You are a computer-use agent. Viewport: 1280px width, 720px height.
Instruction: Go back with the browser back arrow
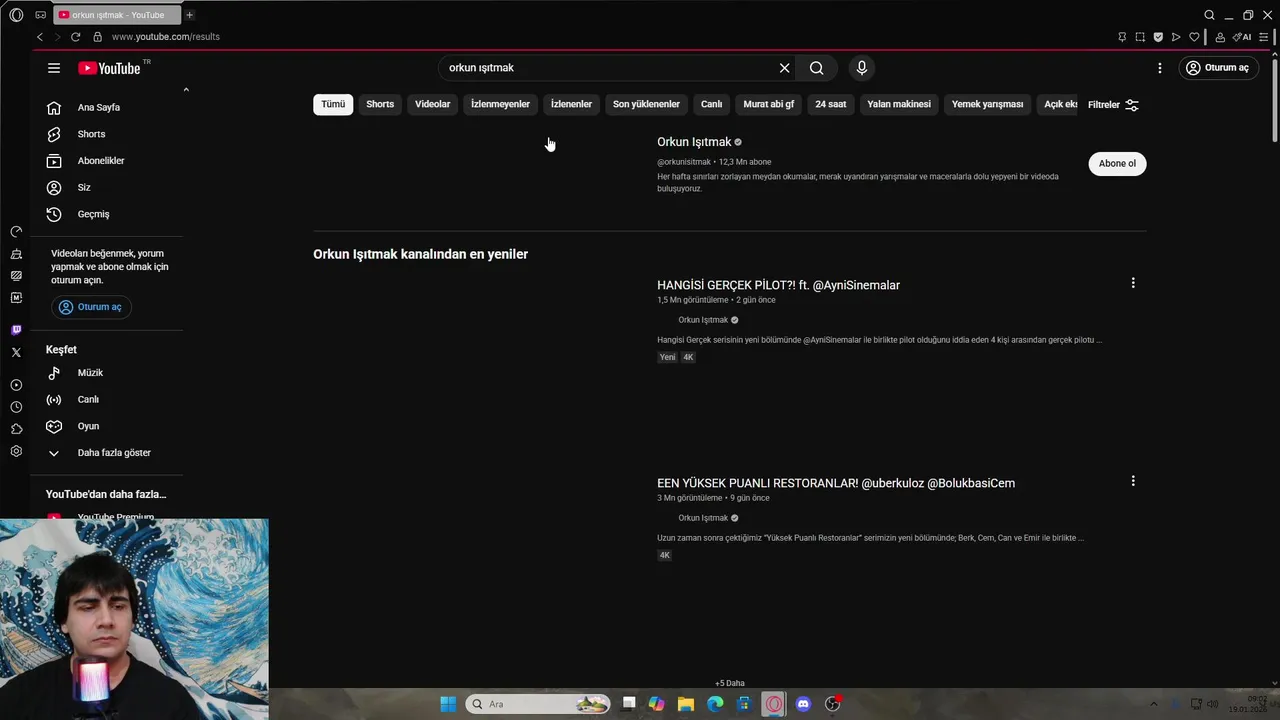pos(40,37)
